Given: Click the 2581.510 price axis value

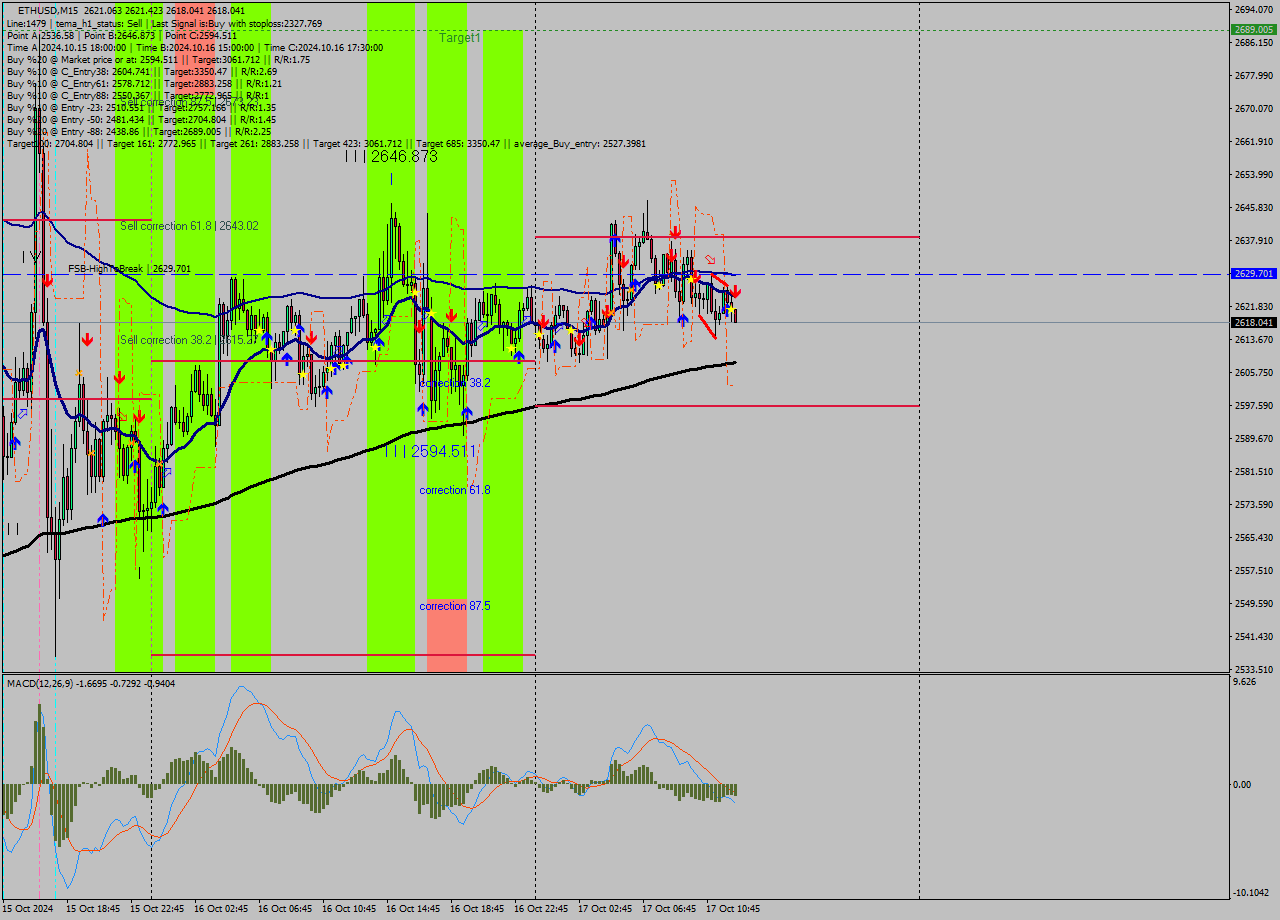Looking at the screenshot, I should point(1253,471).
